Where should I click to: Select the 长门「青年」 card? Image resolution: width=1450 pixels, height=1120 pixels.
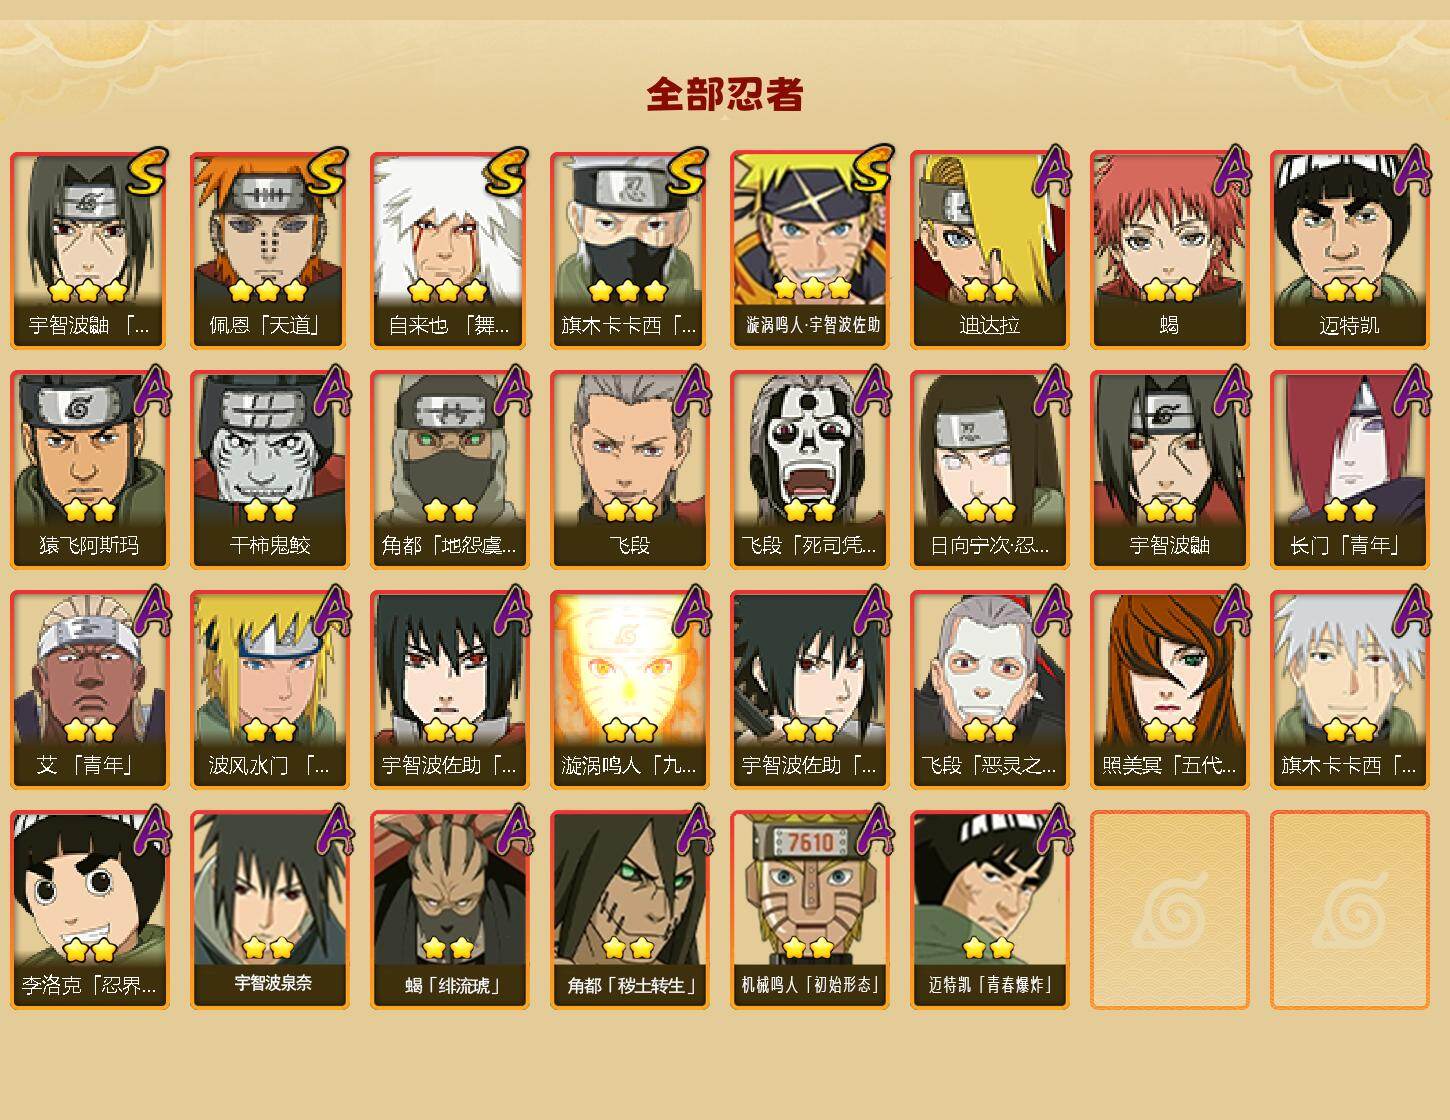pos(1349,470)
